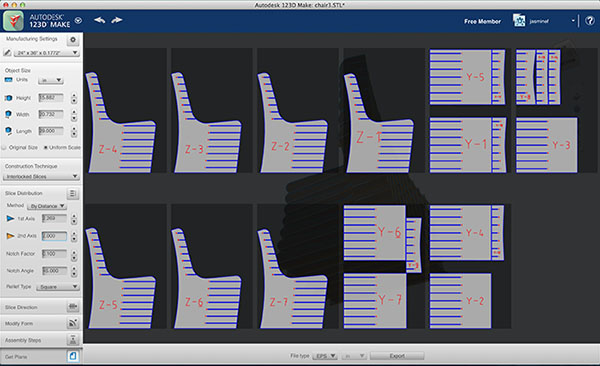600x366 pixels.
Task: Open the Relief Type Square dropdown
Action: pos(58,286)
